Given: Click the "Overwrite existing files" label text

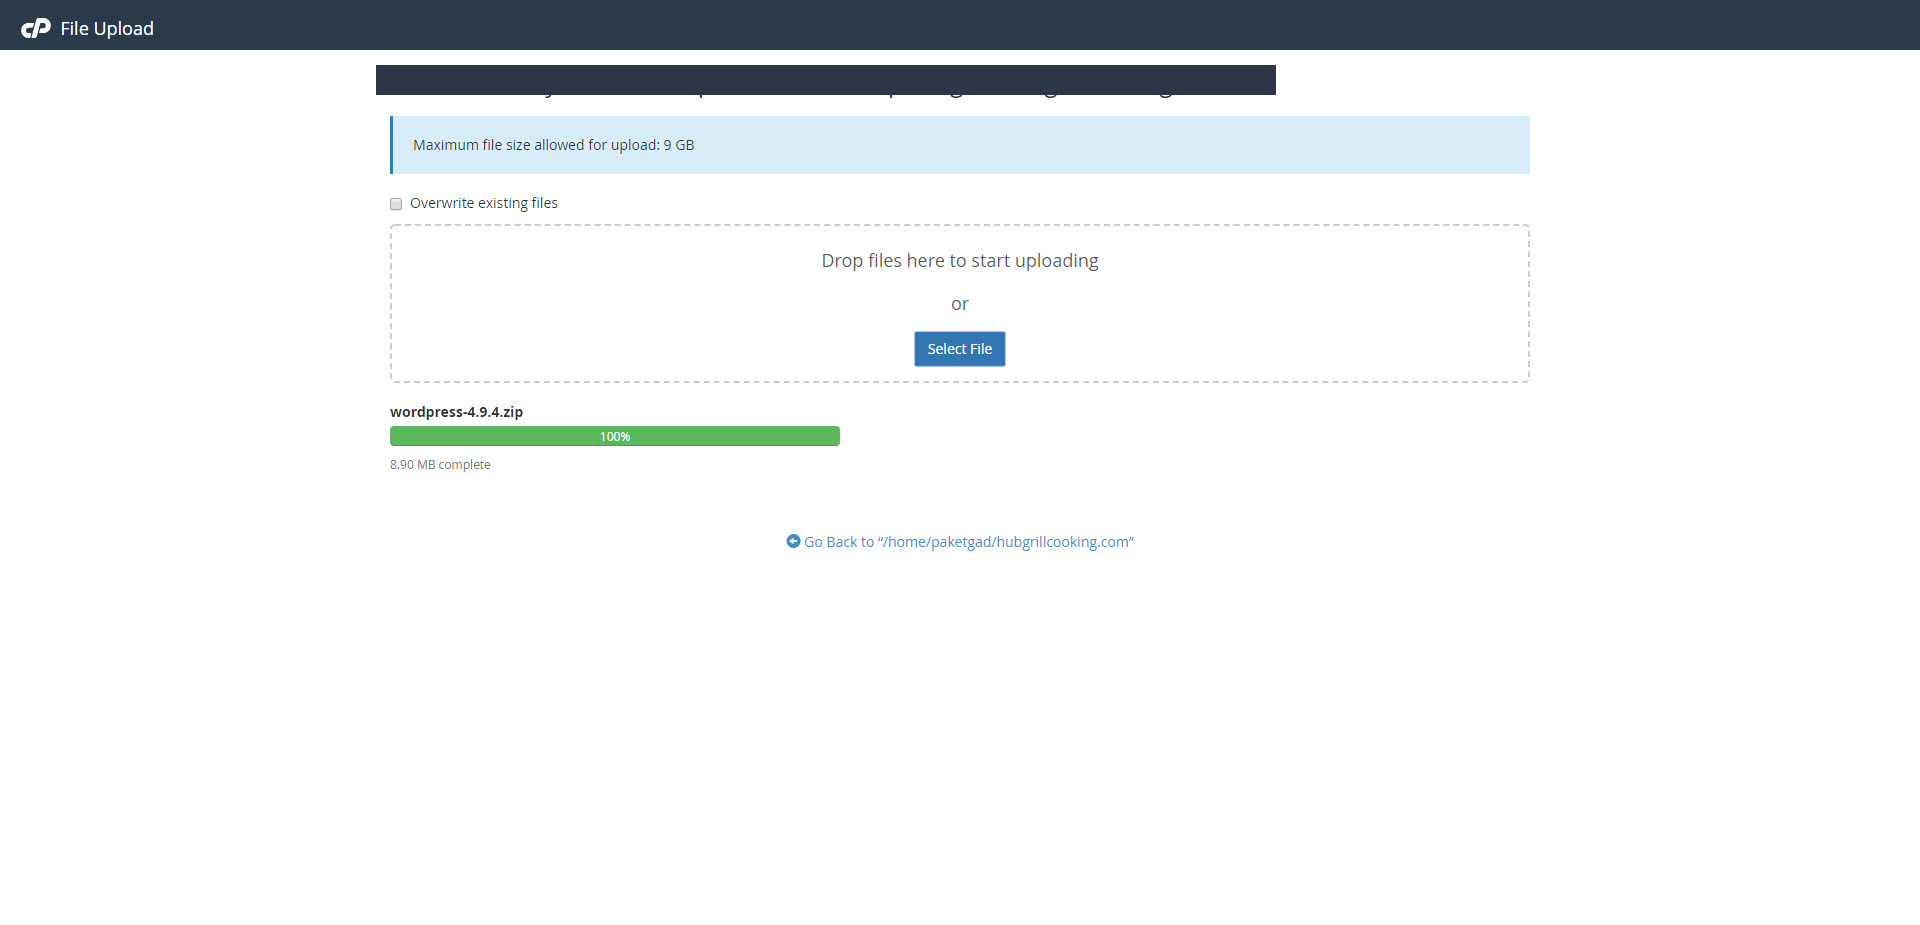Looking at the screenshot, I should (483, 203).
